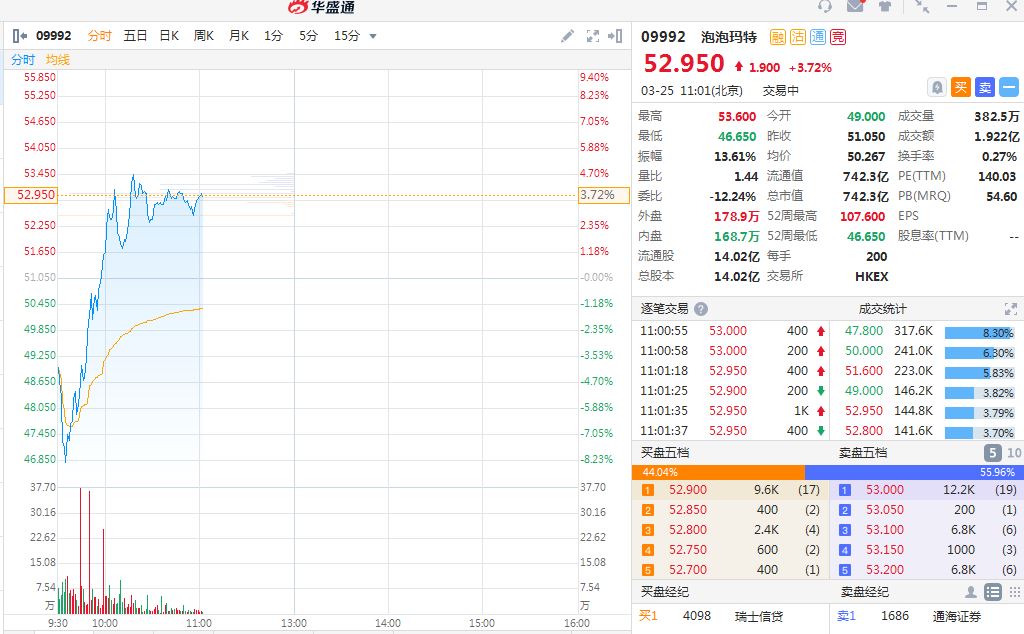Collapse the left sidebar panel

coord(20,36)
